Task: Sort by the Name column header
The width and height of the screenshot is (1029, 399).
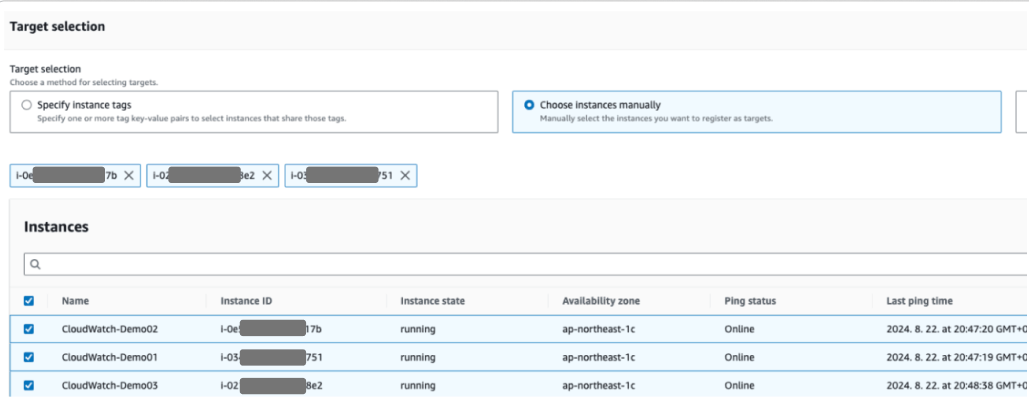Action: (x=75, y=301)
